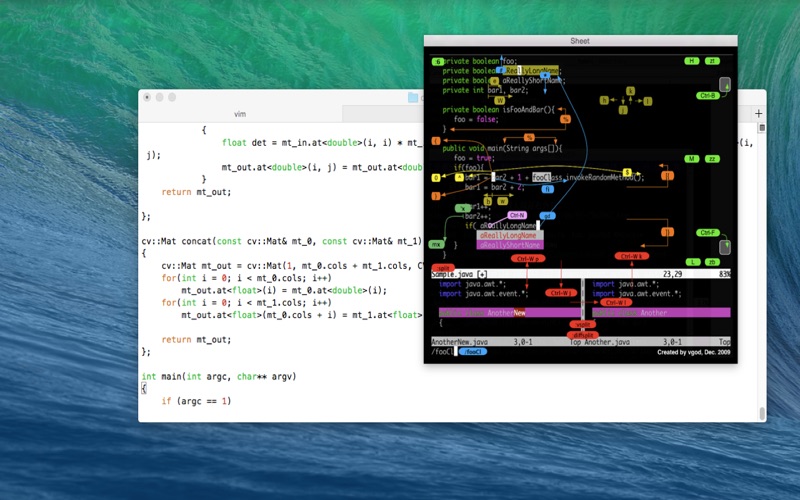The image size is (800, 500).
Task: Click the Another.java status line label
Action: click(607, 342)
